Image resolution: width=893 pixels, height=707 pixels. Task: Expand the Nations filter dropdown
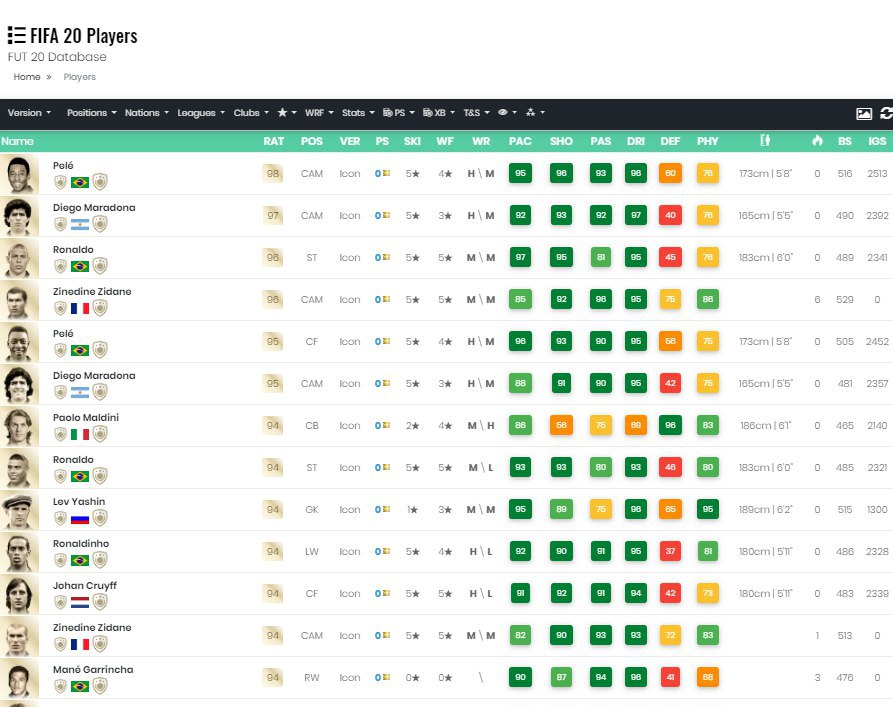147,113
